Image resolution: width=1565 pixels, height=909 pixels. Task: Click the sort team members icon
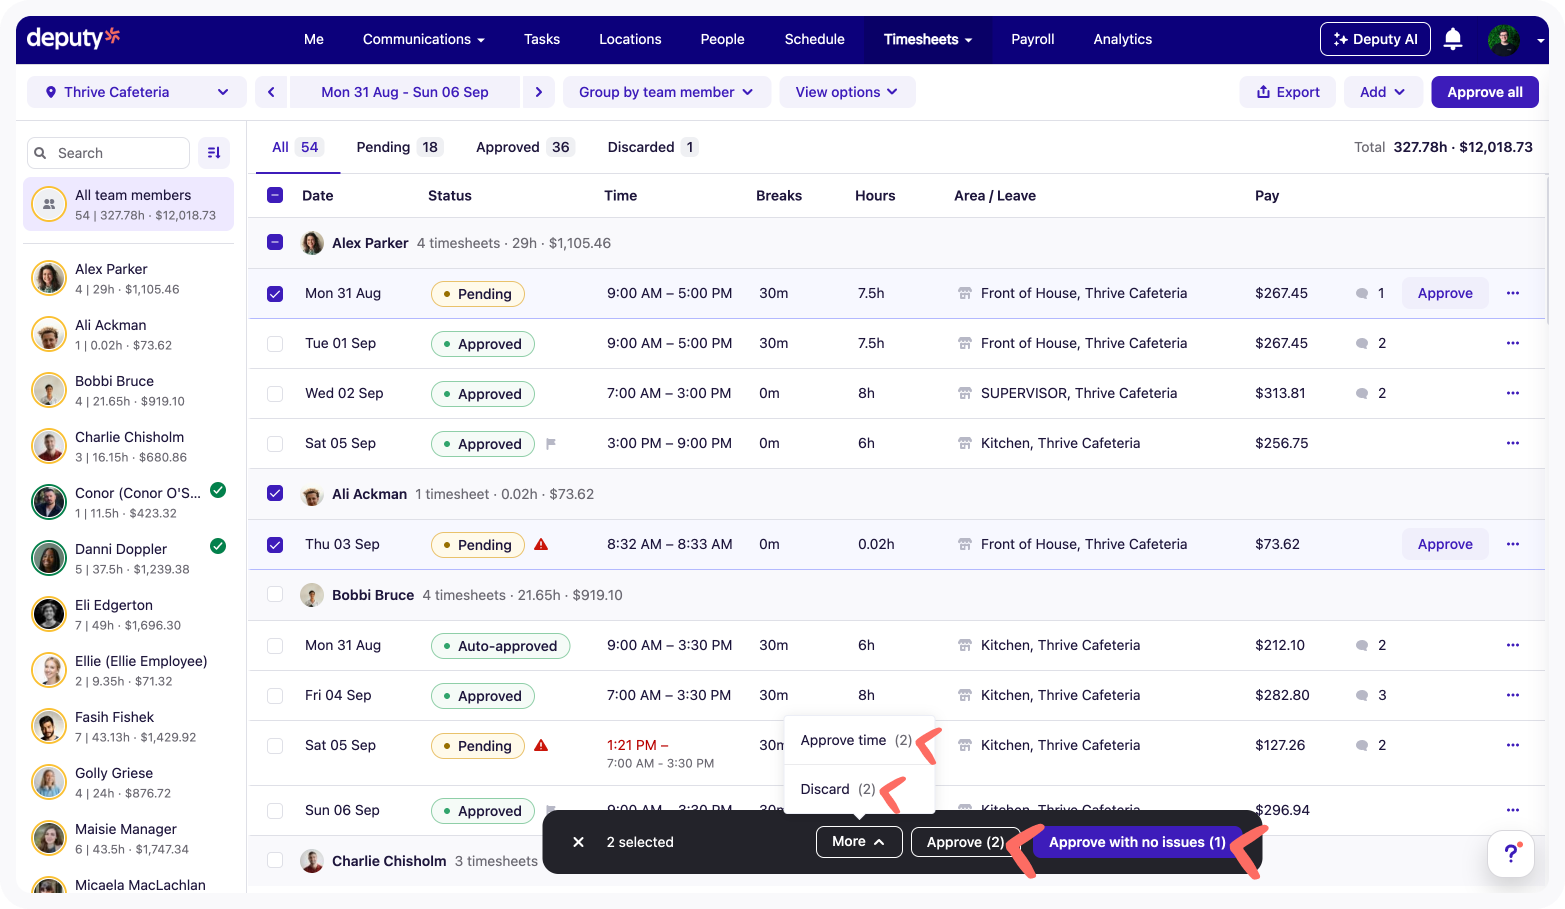(214, 153)
